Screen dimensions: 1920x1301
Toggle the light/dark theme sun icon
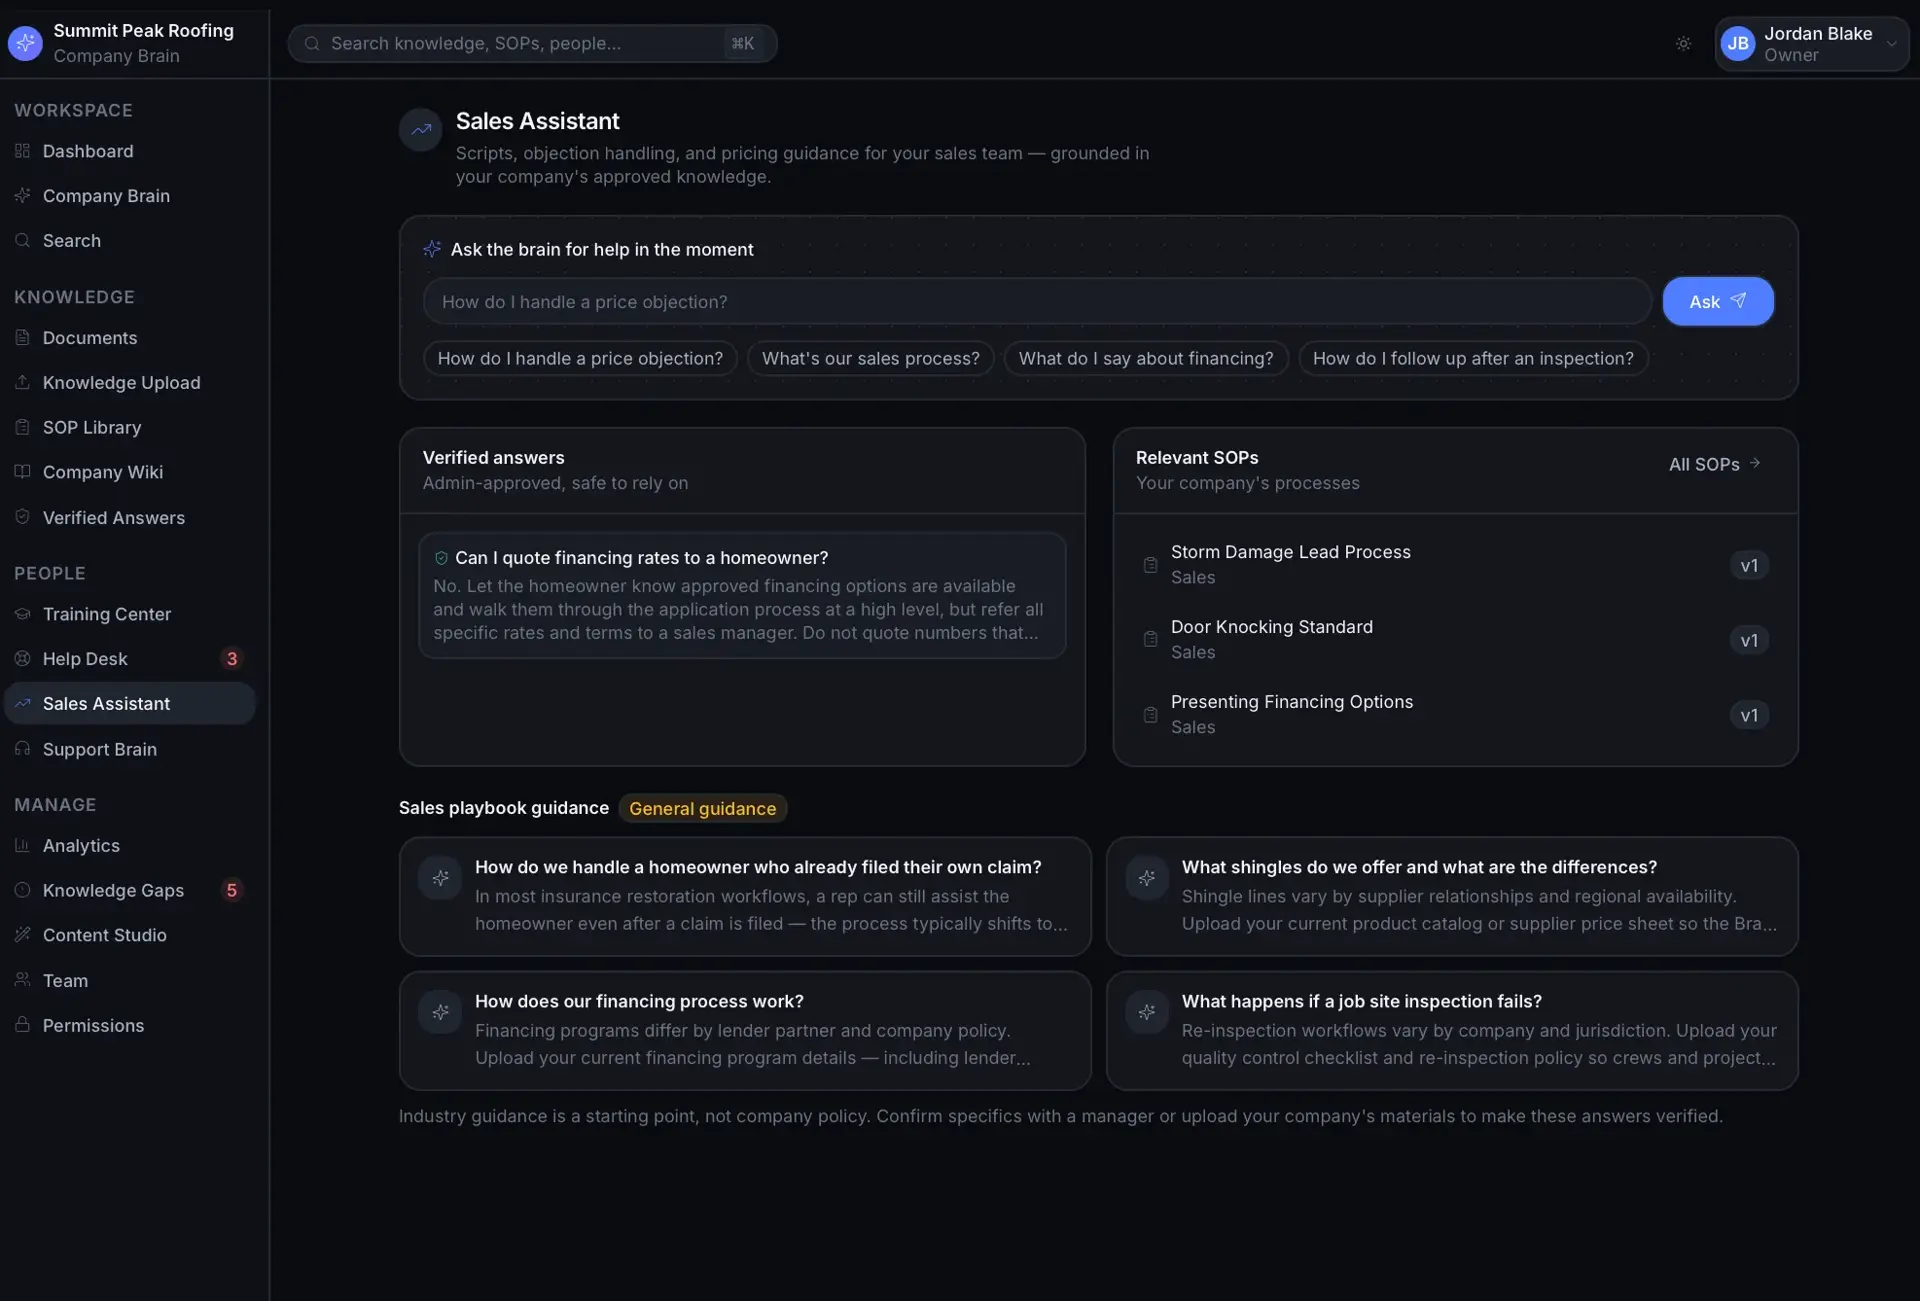click(x=1683, y=44)
